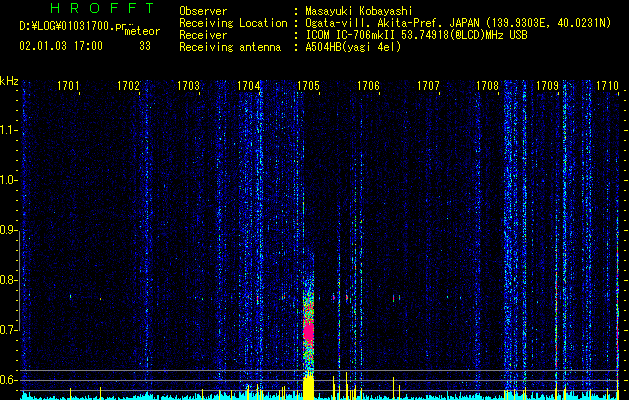Click the 1708 time marker
Screen dimensions: 629x400
487,85
